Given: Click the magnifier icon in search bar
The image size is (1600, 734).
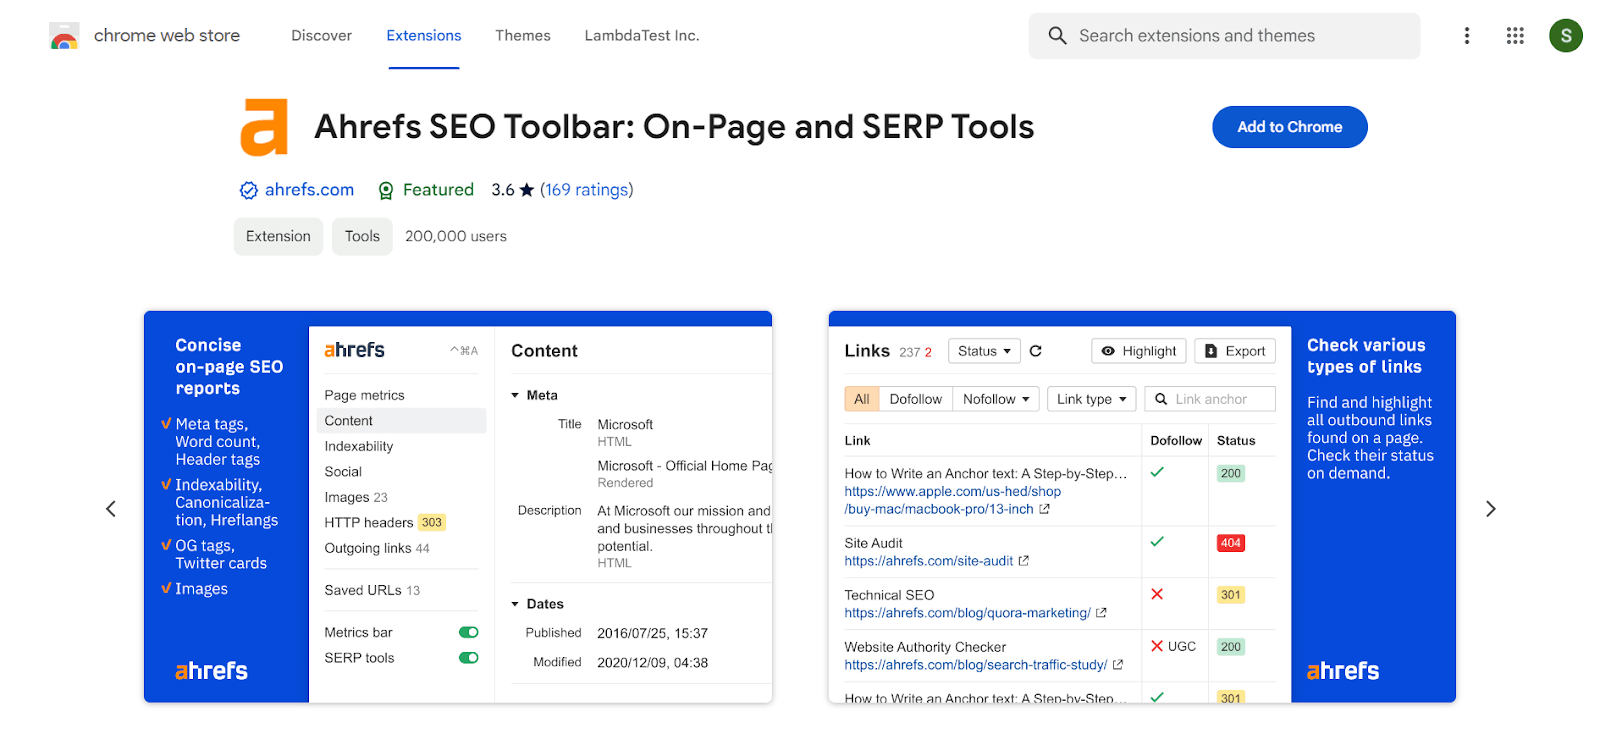Looking at the screenshot, I should (x=1057, y=36).
